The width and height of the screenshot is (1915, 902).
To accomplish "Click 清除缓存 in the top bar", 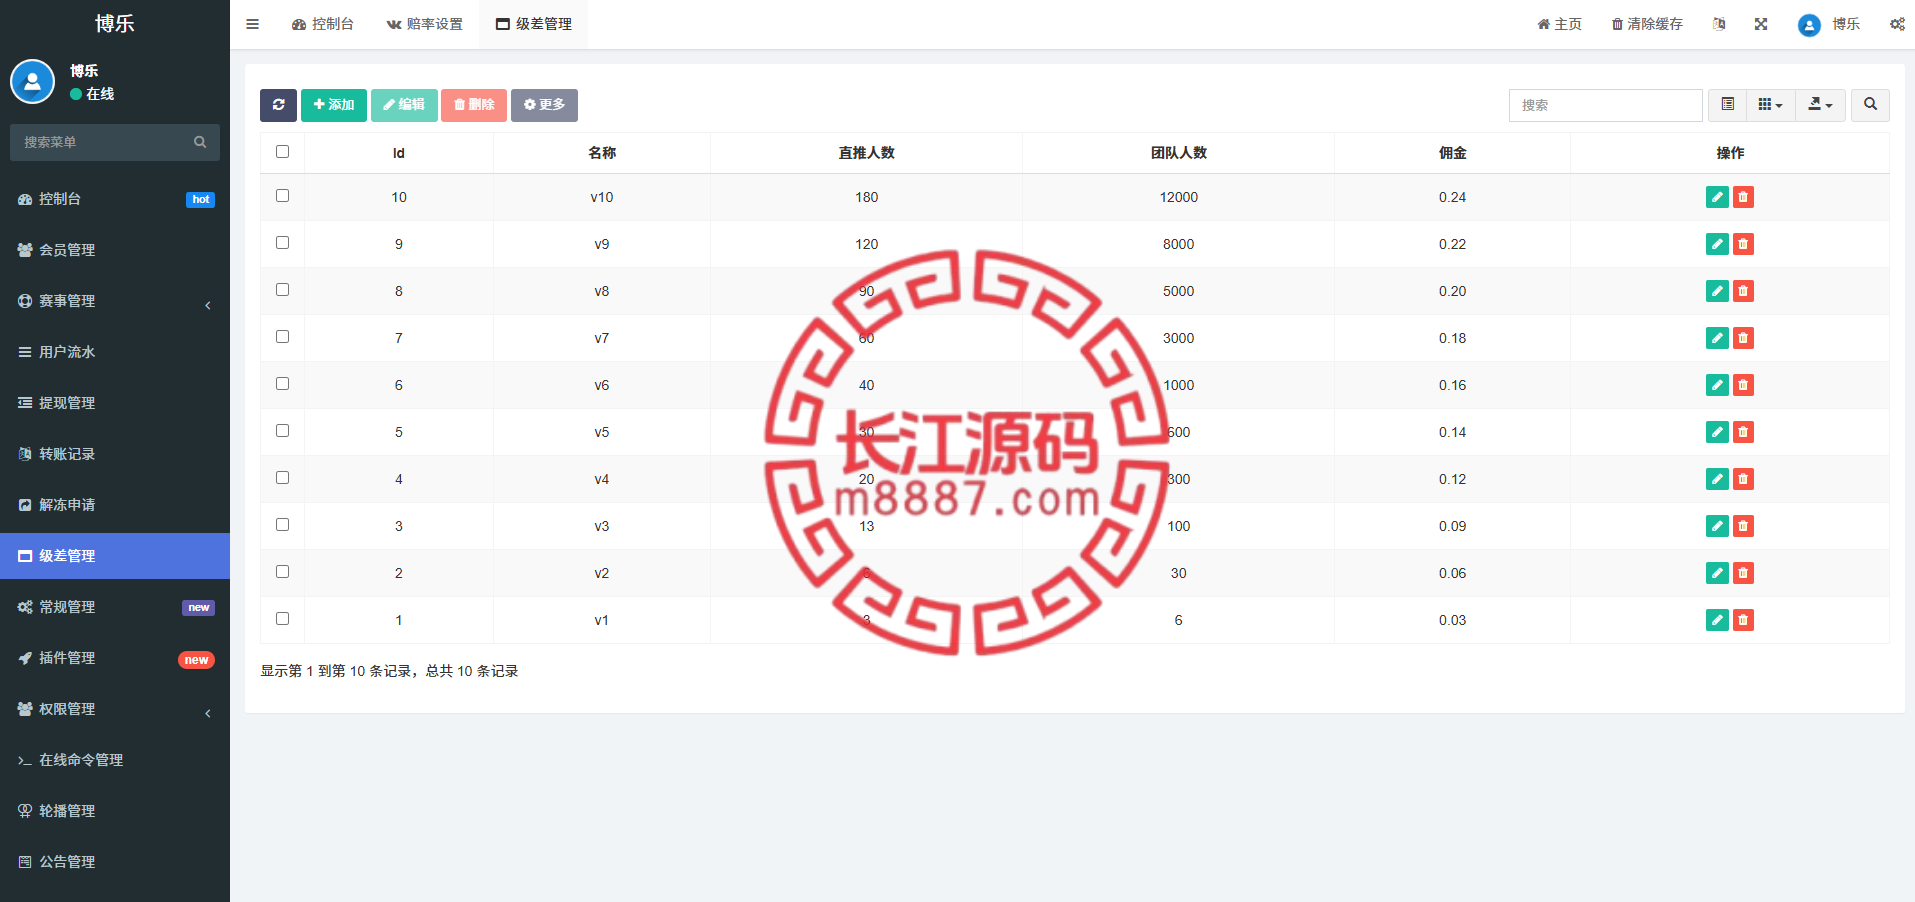I will click(x=1646, y=24).
